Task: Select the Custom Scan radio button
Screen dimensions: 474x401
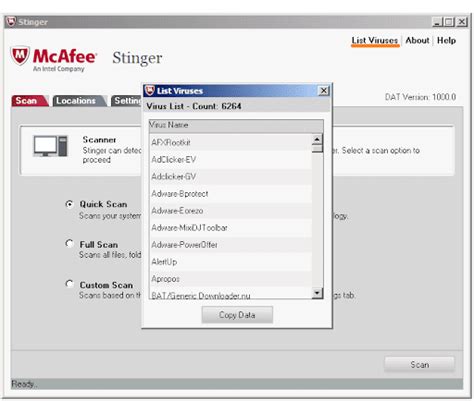Action: (x=69, y=284)
